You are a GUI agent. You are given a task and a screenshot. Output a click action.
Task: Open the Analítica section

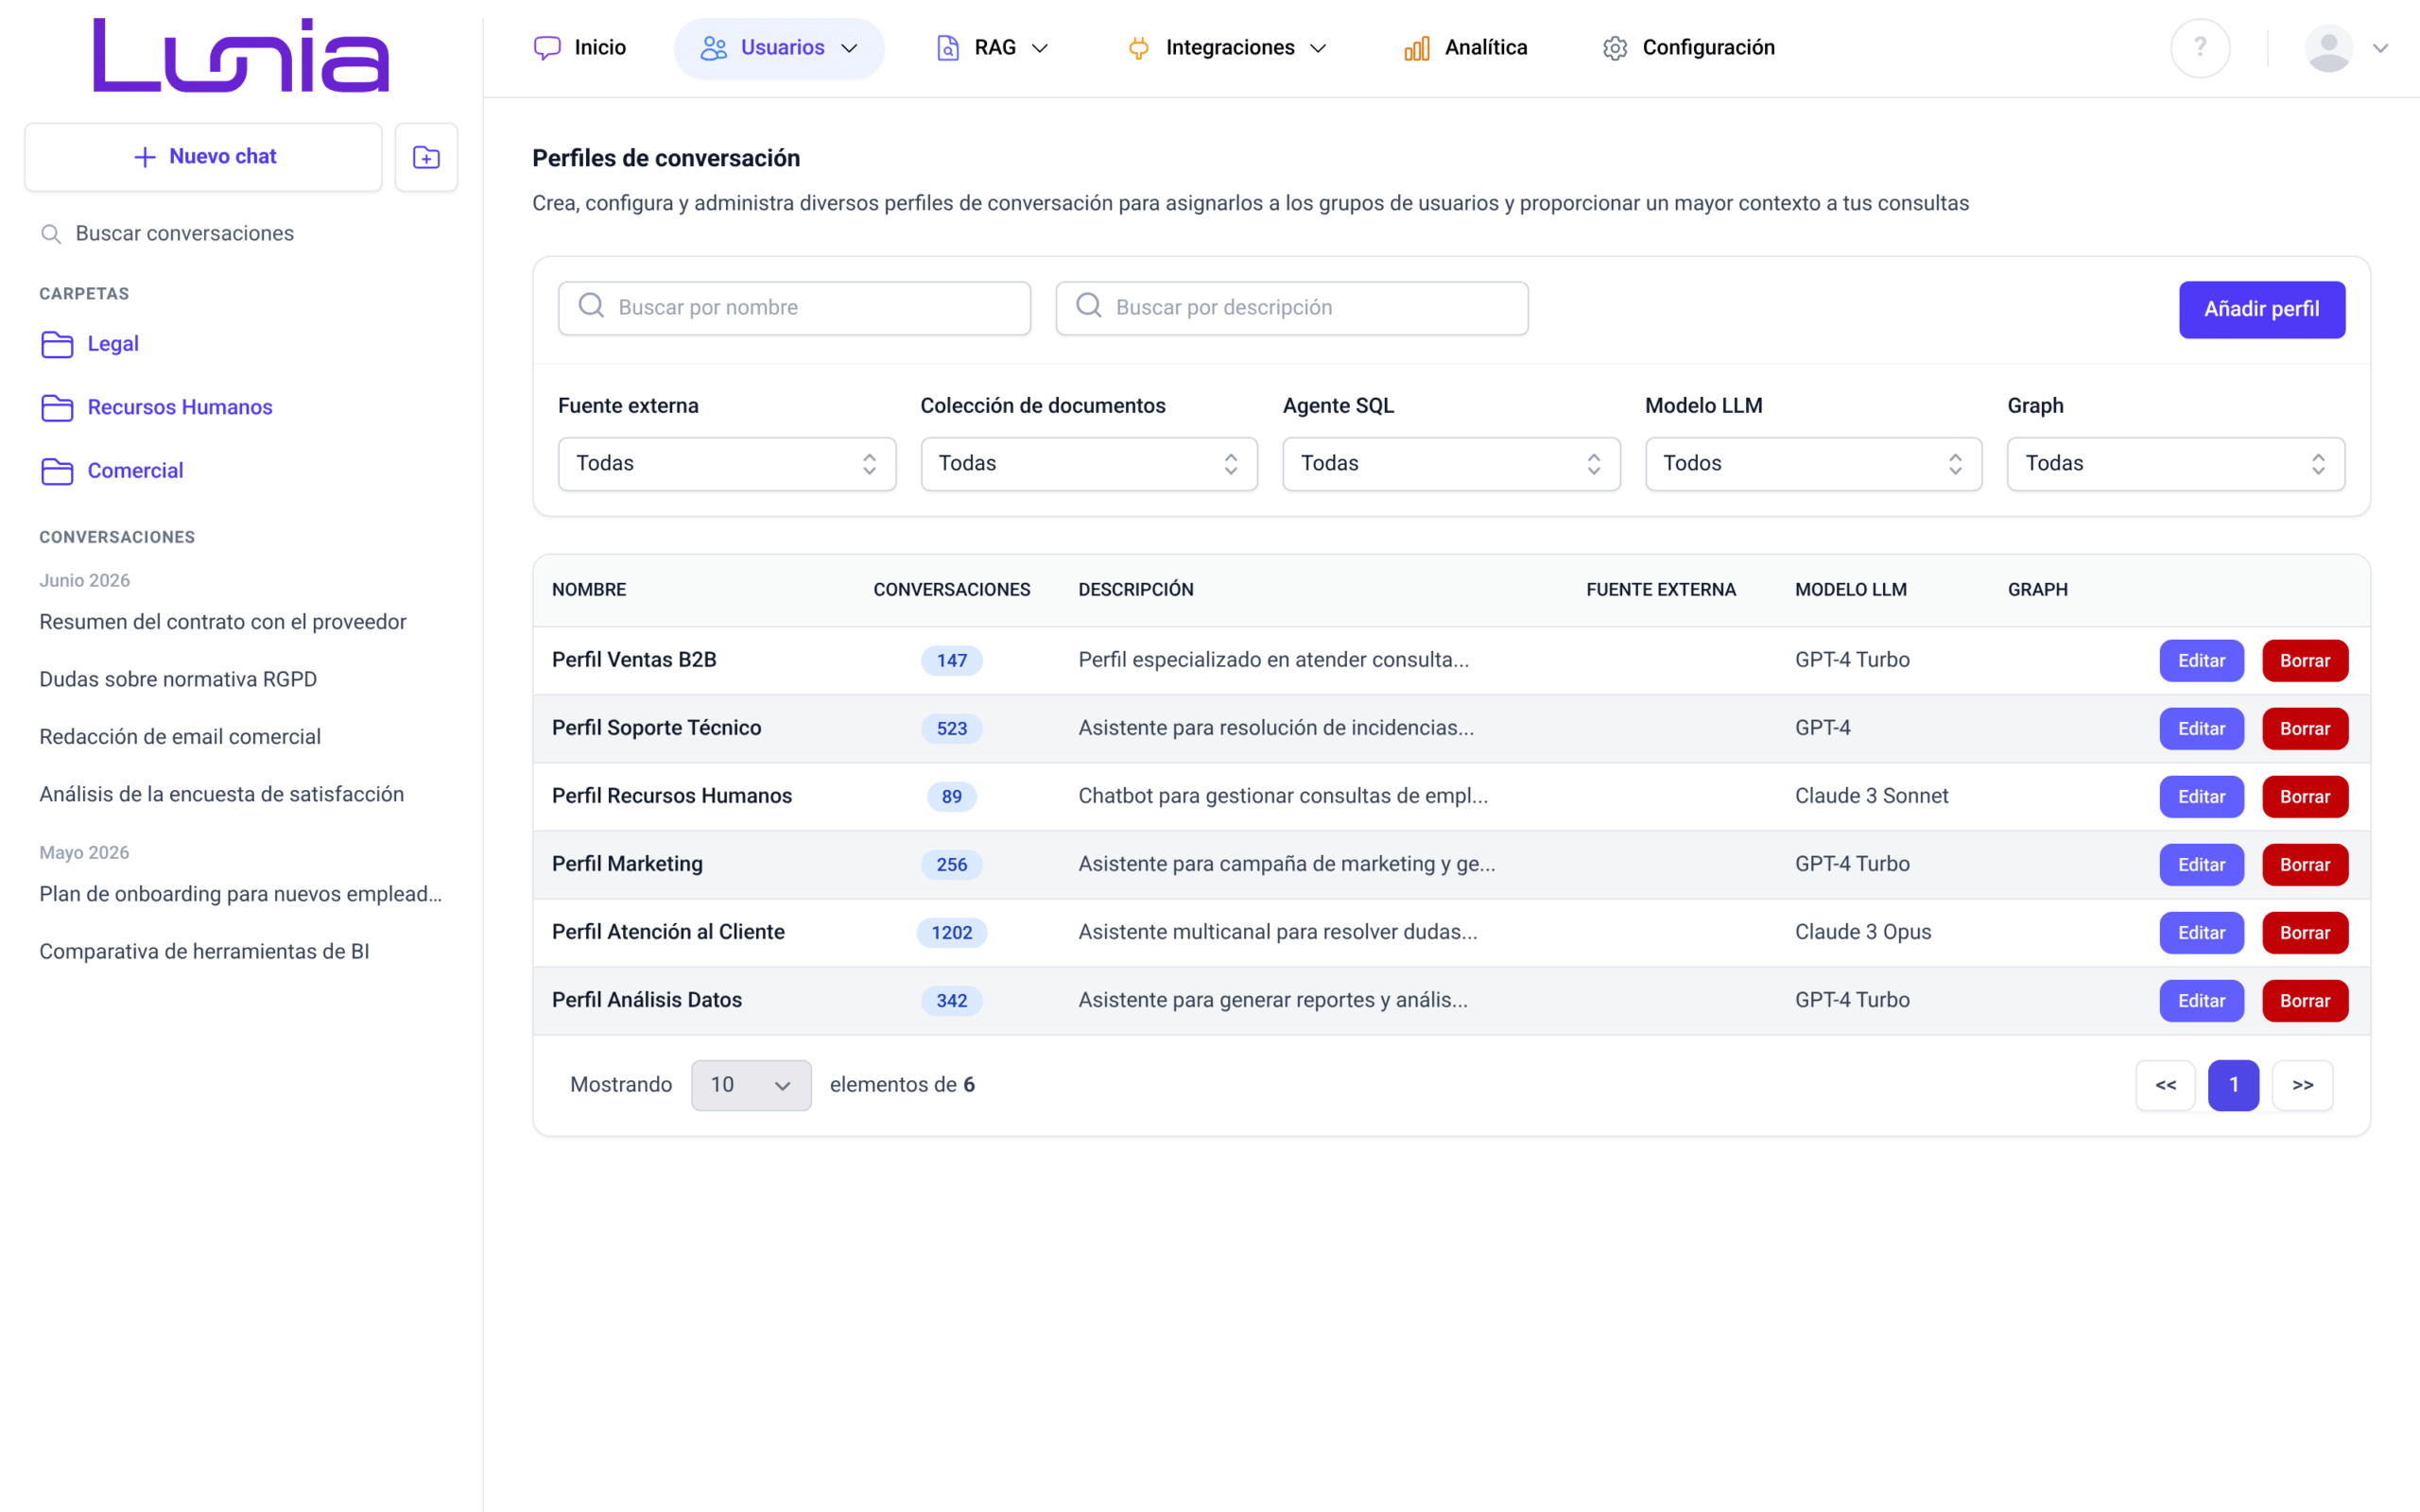pyautogui.click(x=1466, y=48)
